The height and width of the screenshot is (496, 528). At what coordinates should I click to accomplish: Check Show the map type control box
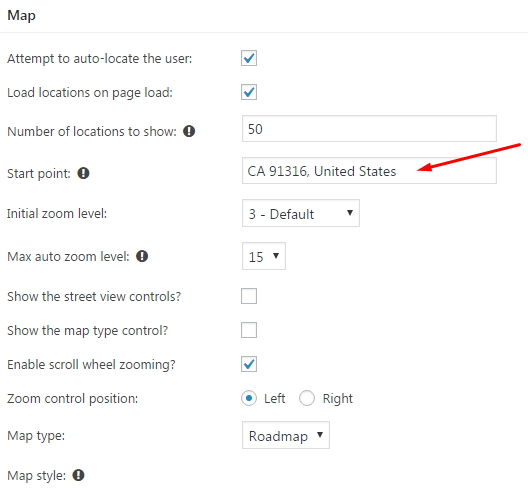tap(249, 330)
